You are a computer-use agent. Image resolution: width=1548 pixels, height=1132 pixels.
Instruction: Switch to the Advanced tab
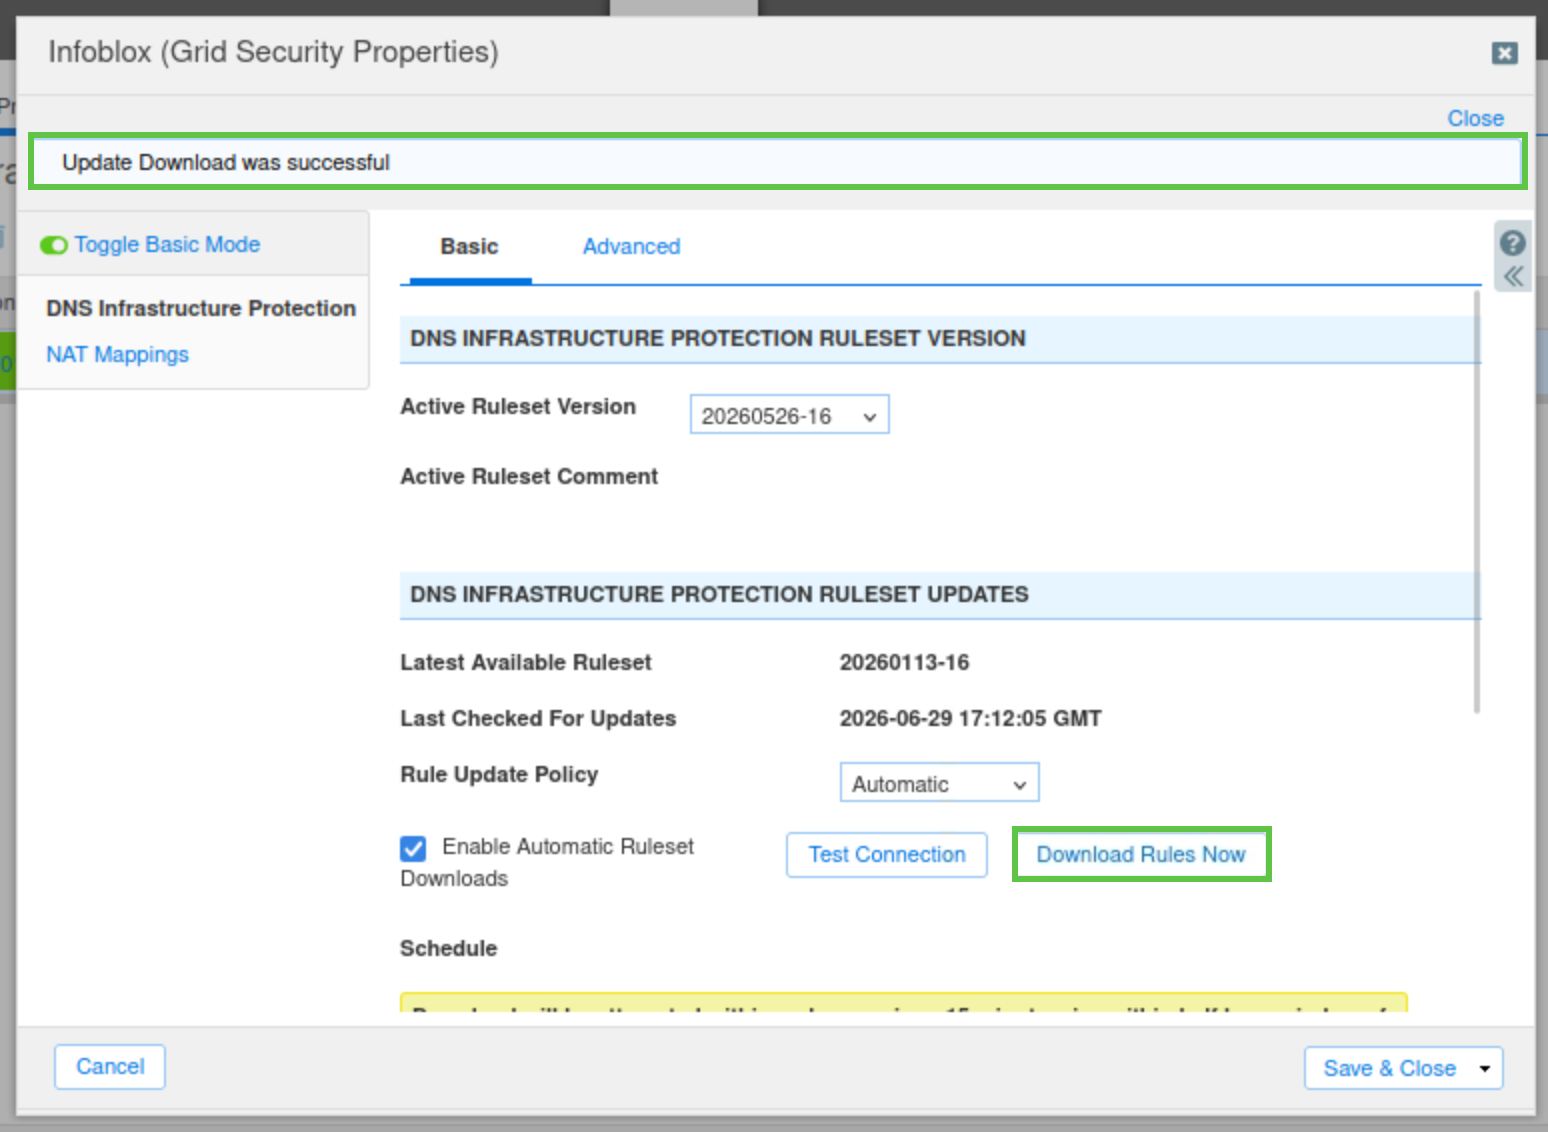631,246
